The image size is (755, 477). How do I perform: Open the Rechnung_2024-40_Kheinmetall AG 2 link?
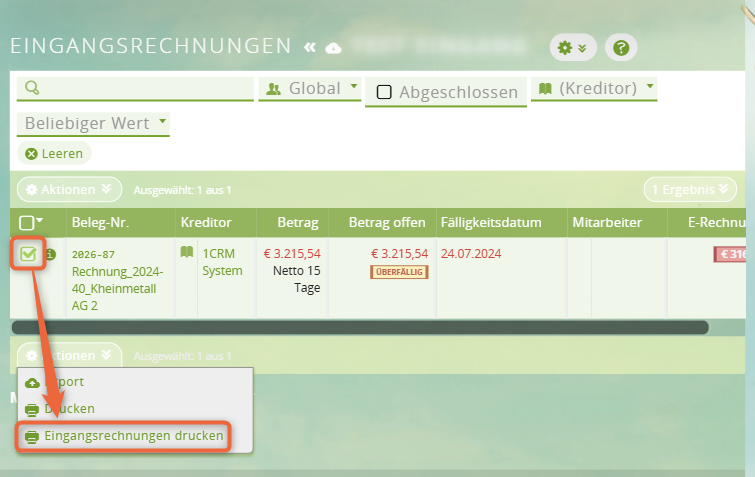(x=117, y=289)
